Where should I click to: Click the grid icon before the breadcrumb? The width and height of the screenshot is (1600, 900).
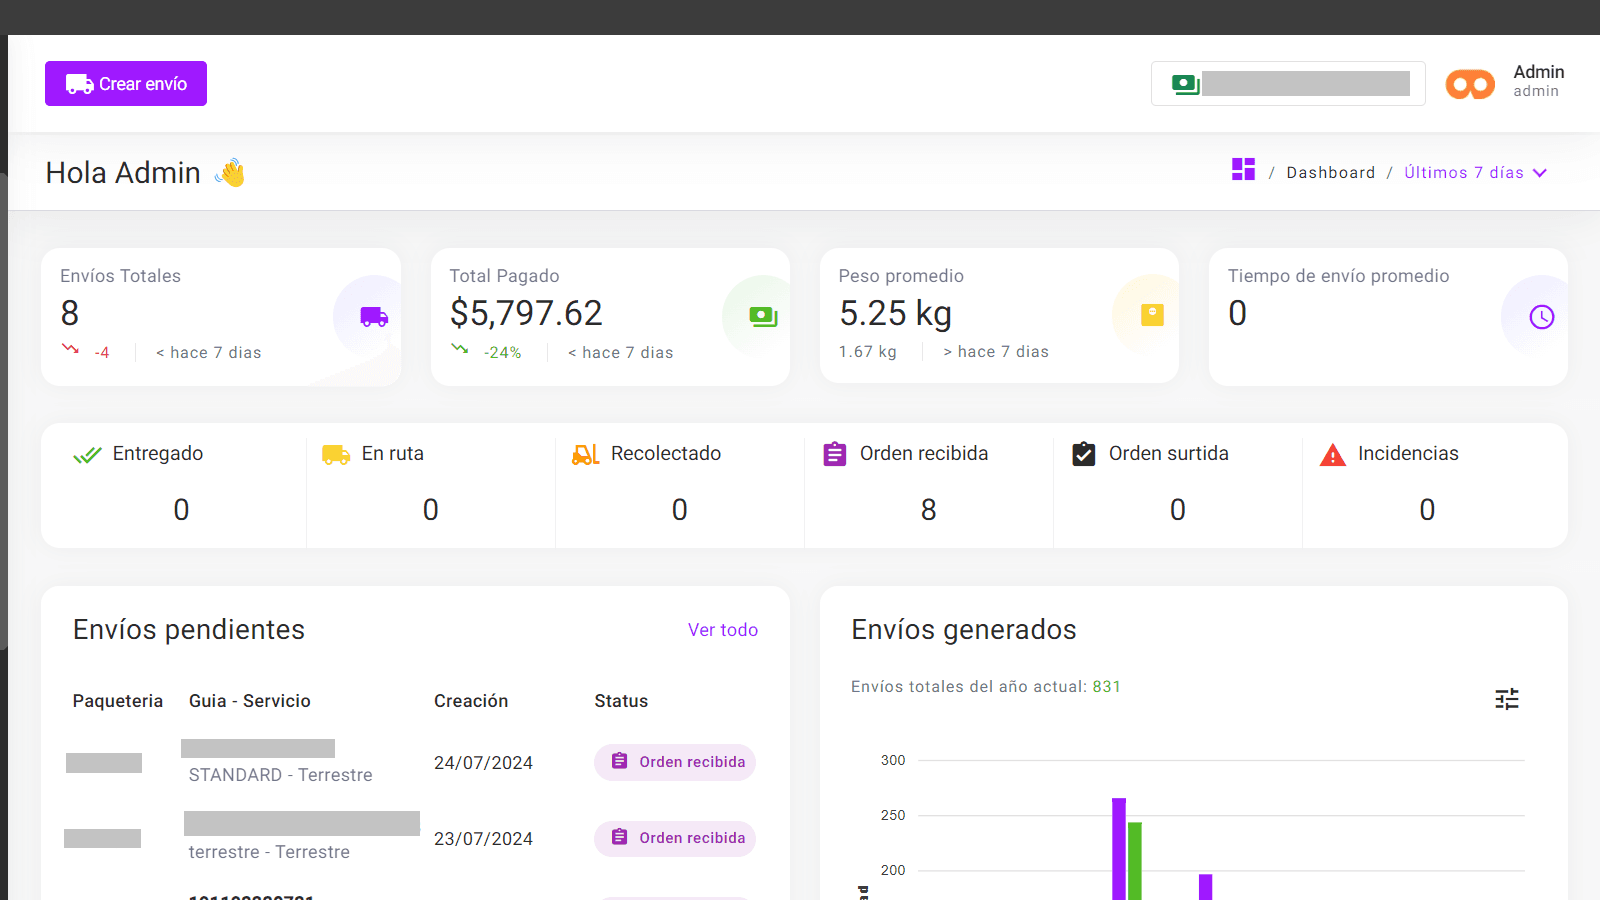(x=1243, y=170)
